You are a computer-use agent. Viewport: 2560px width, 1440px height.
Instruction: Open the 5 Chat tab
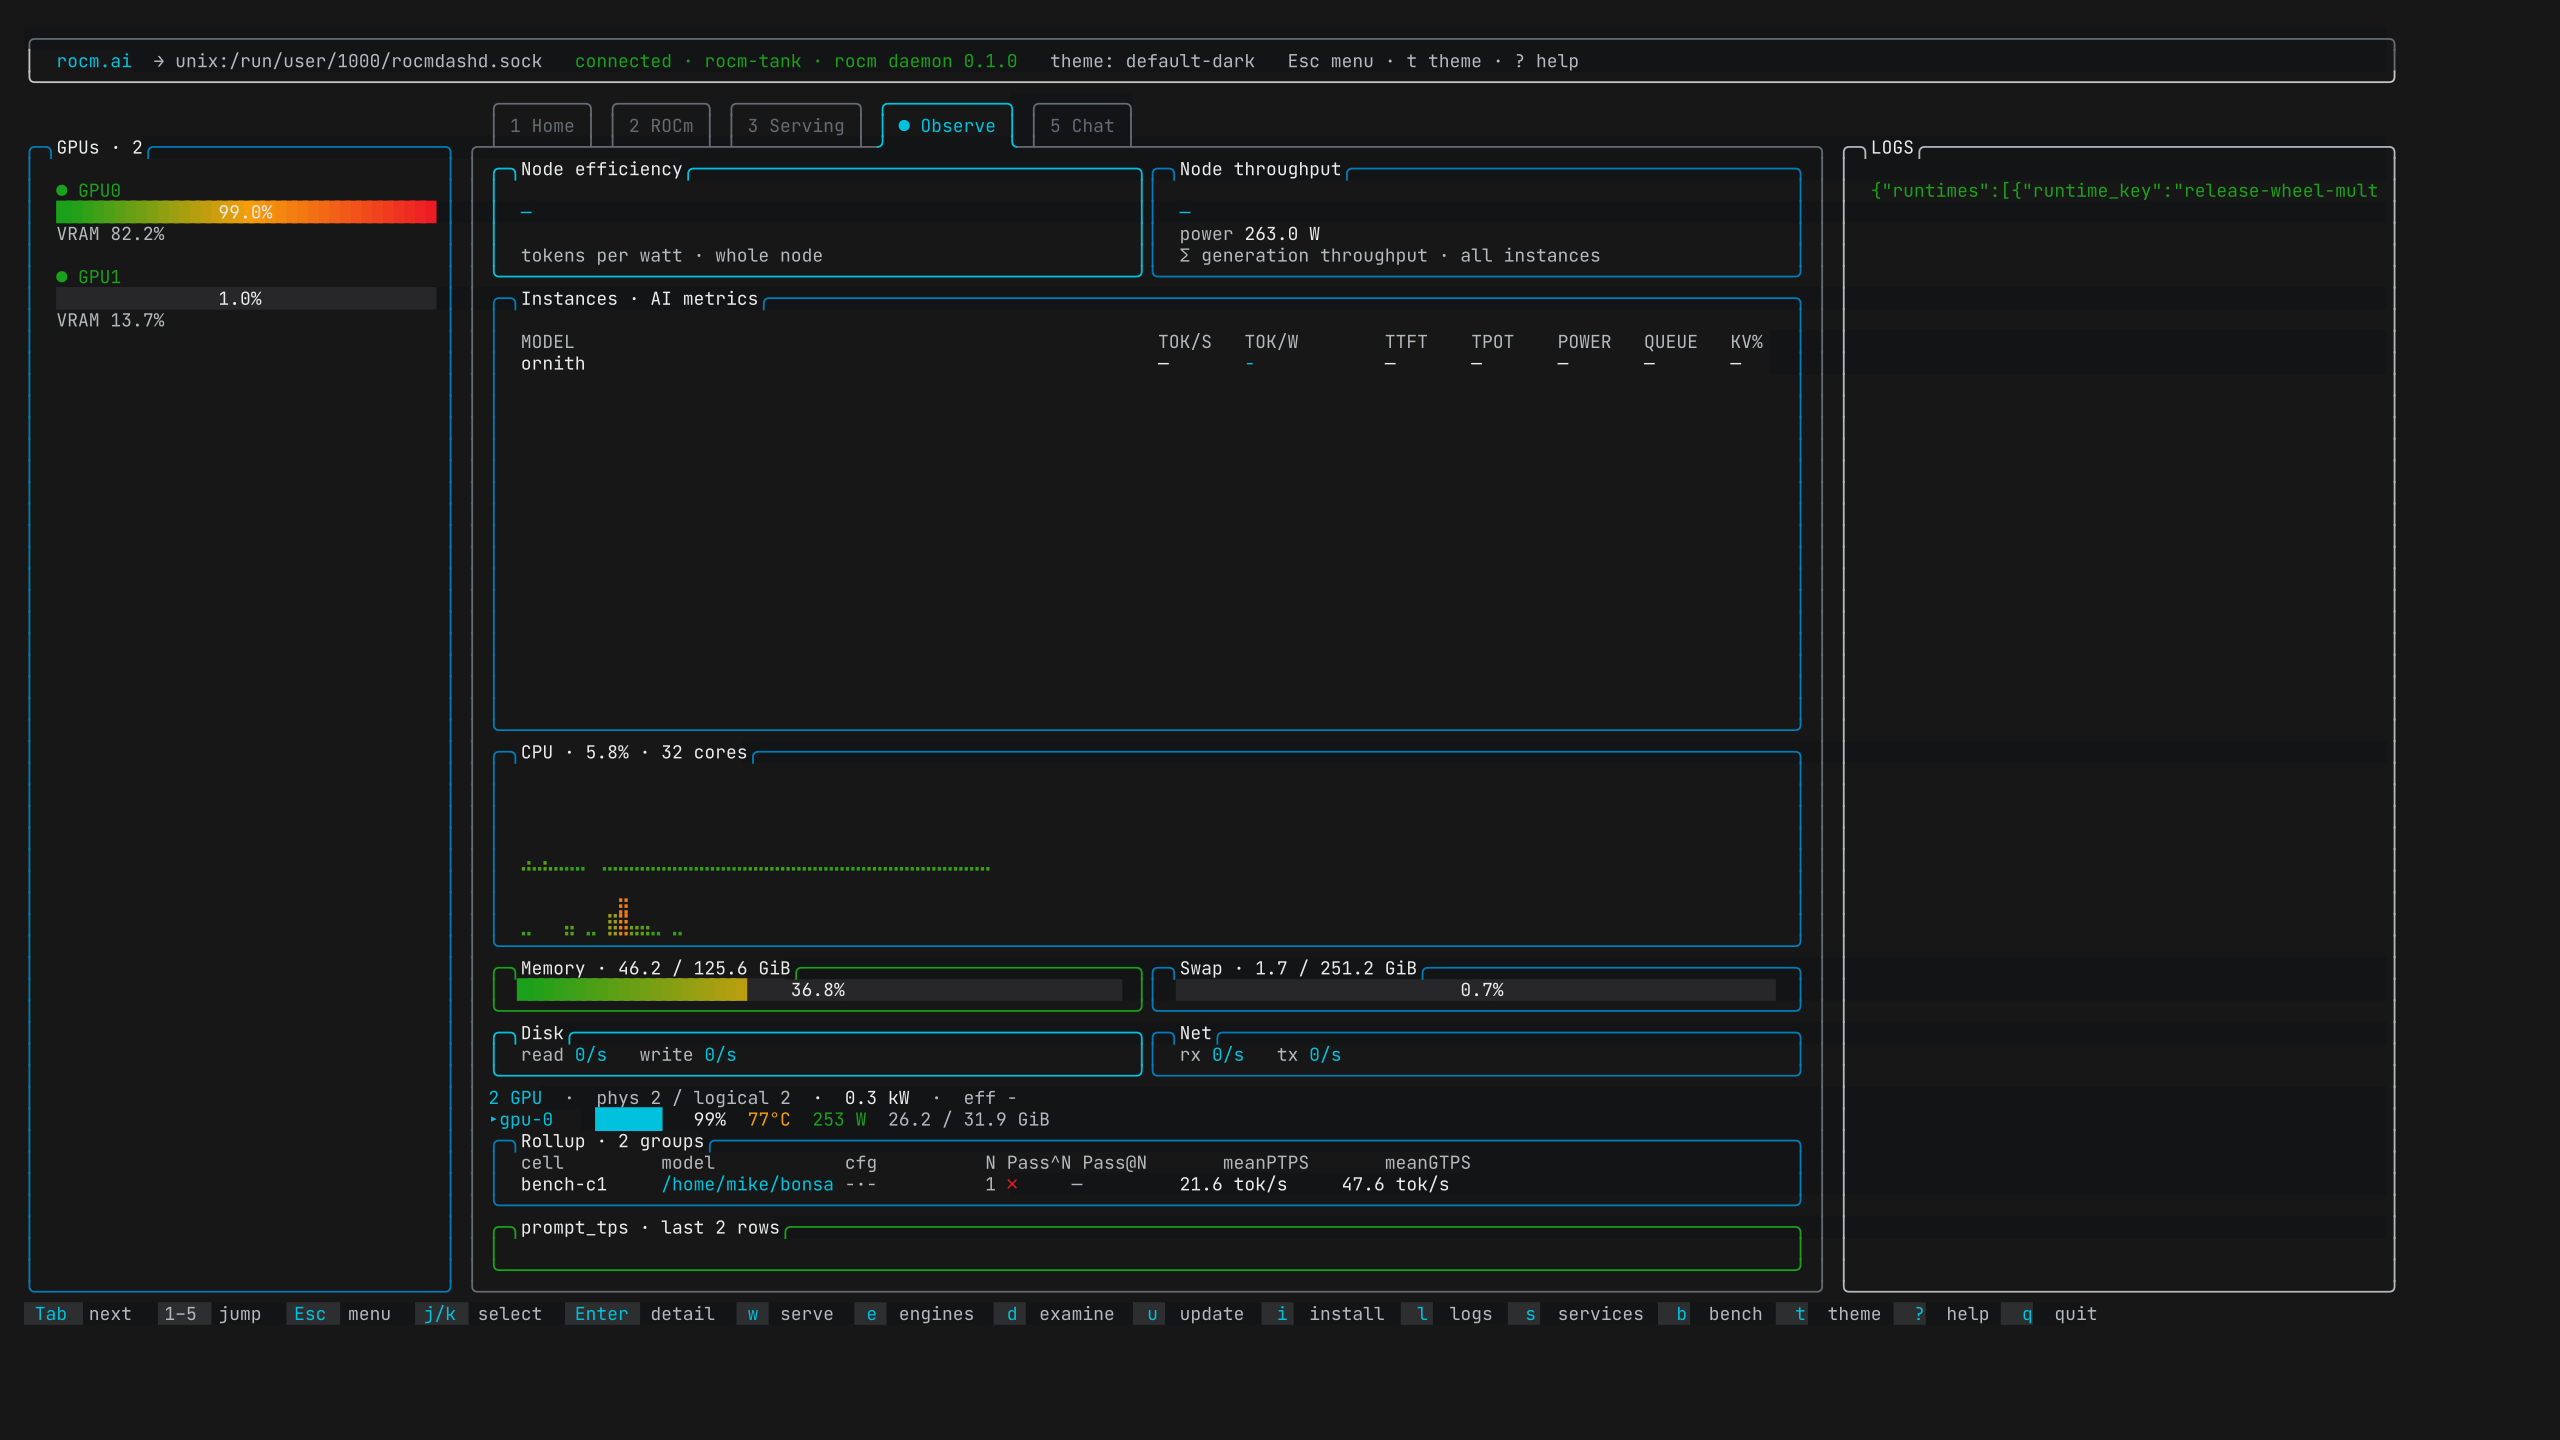pyautogui.click(x=1082, y=126)
